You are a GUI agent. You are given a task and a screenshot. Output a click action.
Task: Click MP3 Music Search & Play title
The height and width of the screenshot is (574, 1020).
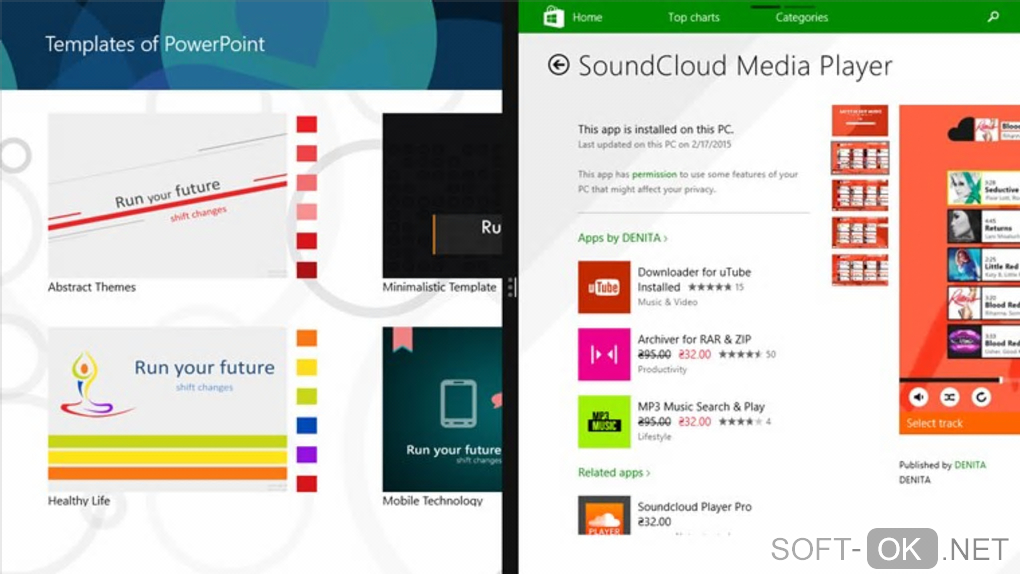coord(701,406)
